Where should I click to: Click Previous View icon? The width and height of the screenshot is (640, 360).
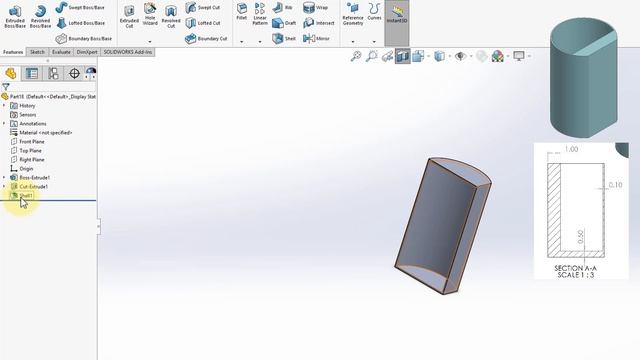pos(387,56)
